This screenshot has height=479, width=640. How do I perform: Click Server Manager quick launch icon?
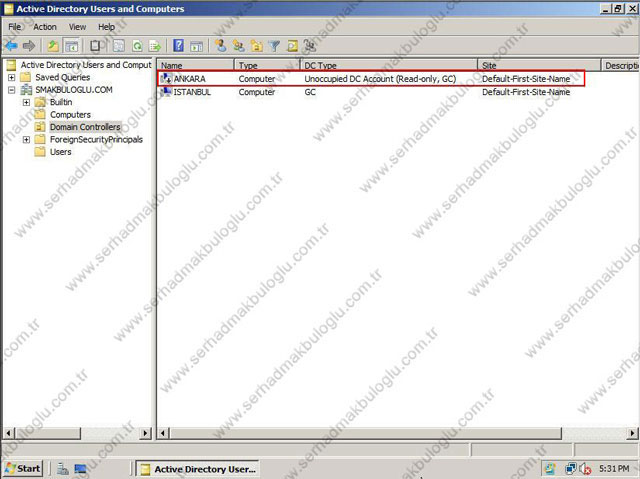tap(62, 469)
